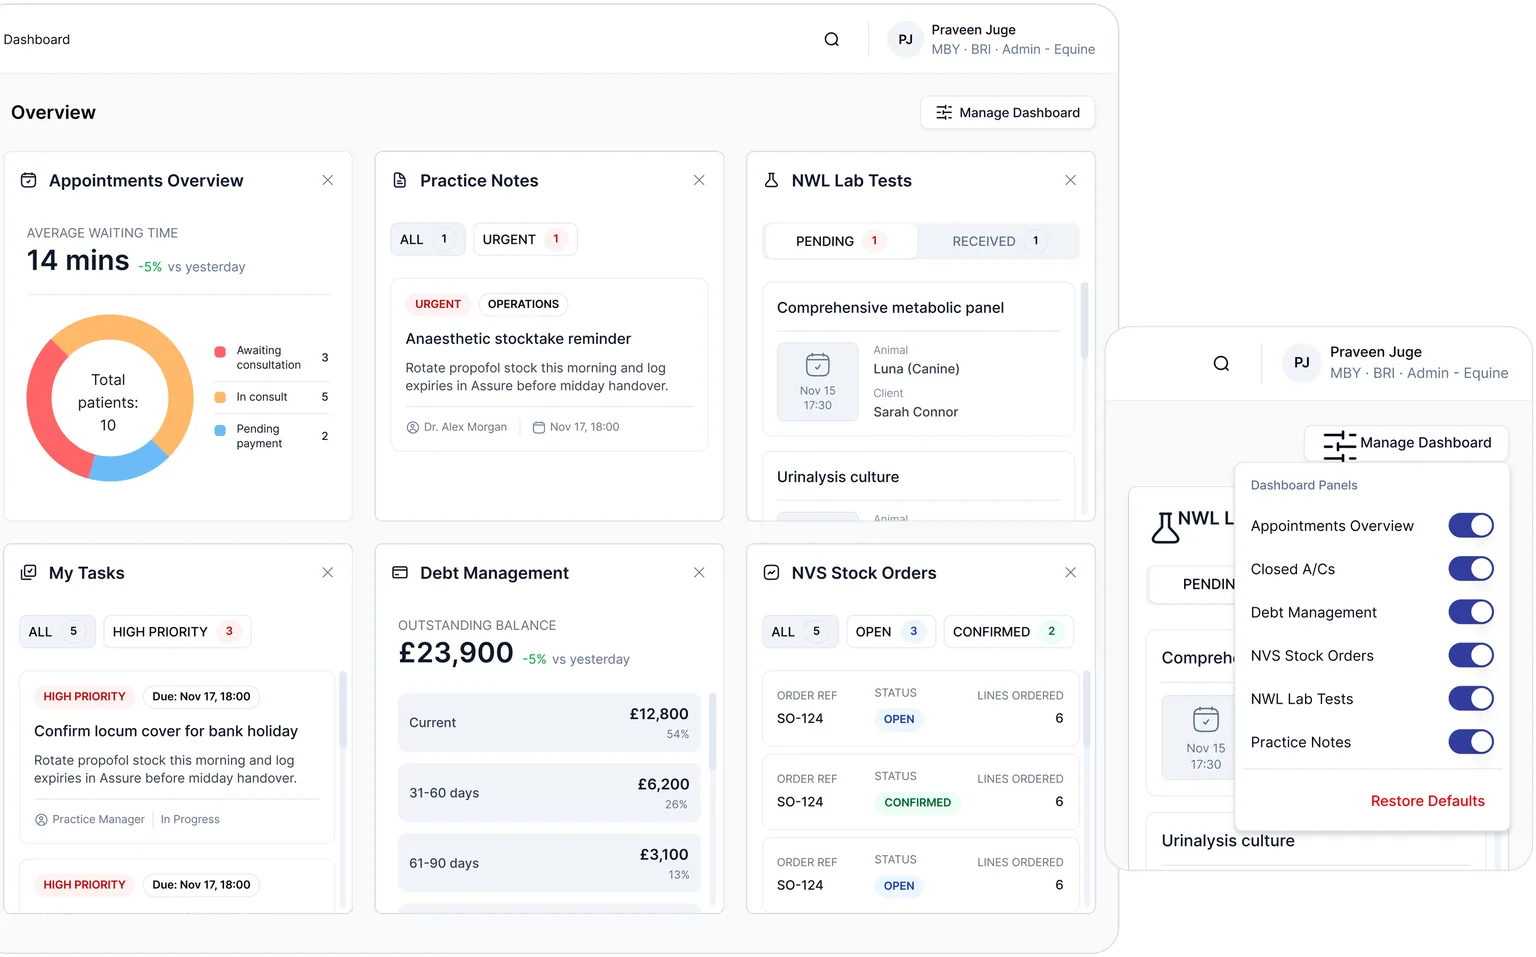The width and height of the screenshot is (1536, 957).
Task: Click the Debt Management list scrollbar
Action: pyautogui.click(x=713, y=730)
